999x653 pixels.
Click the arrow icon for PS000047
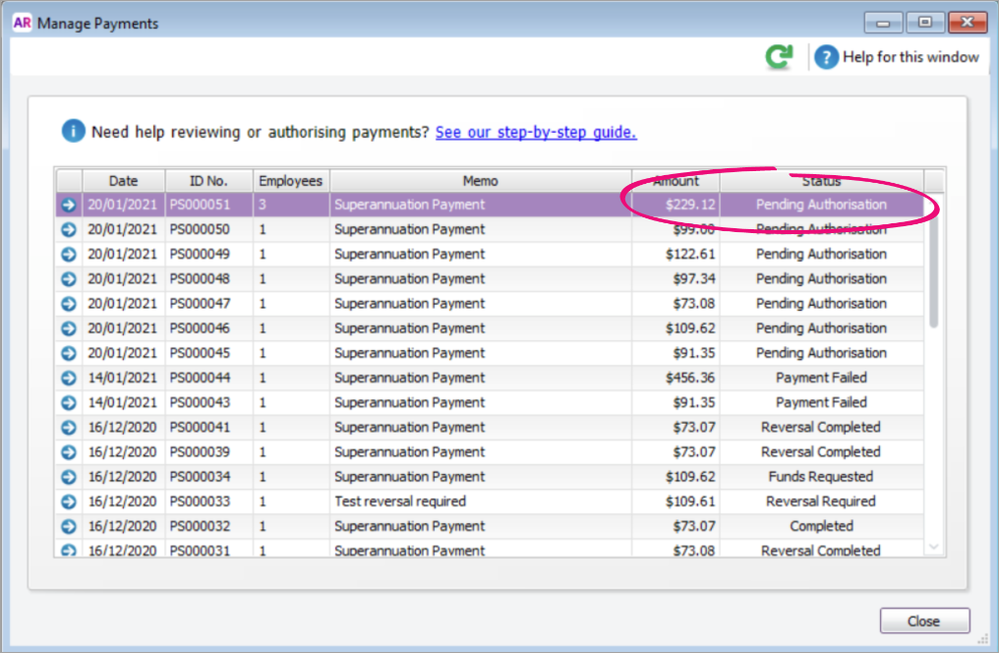pos(68,304)
